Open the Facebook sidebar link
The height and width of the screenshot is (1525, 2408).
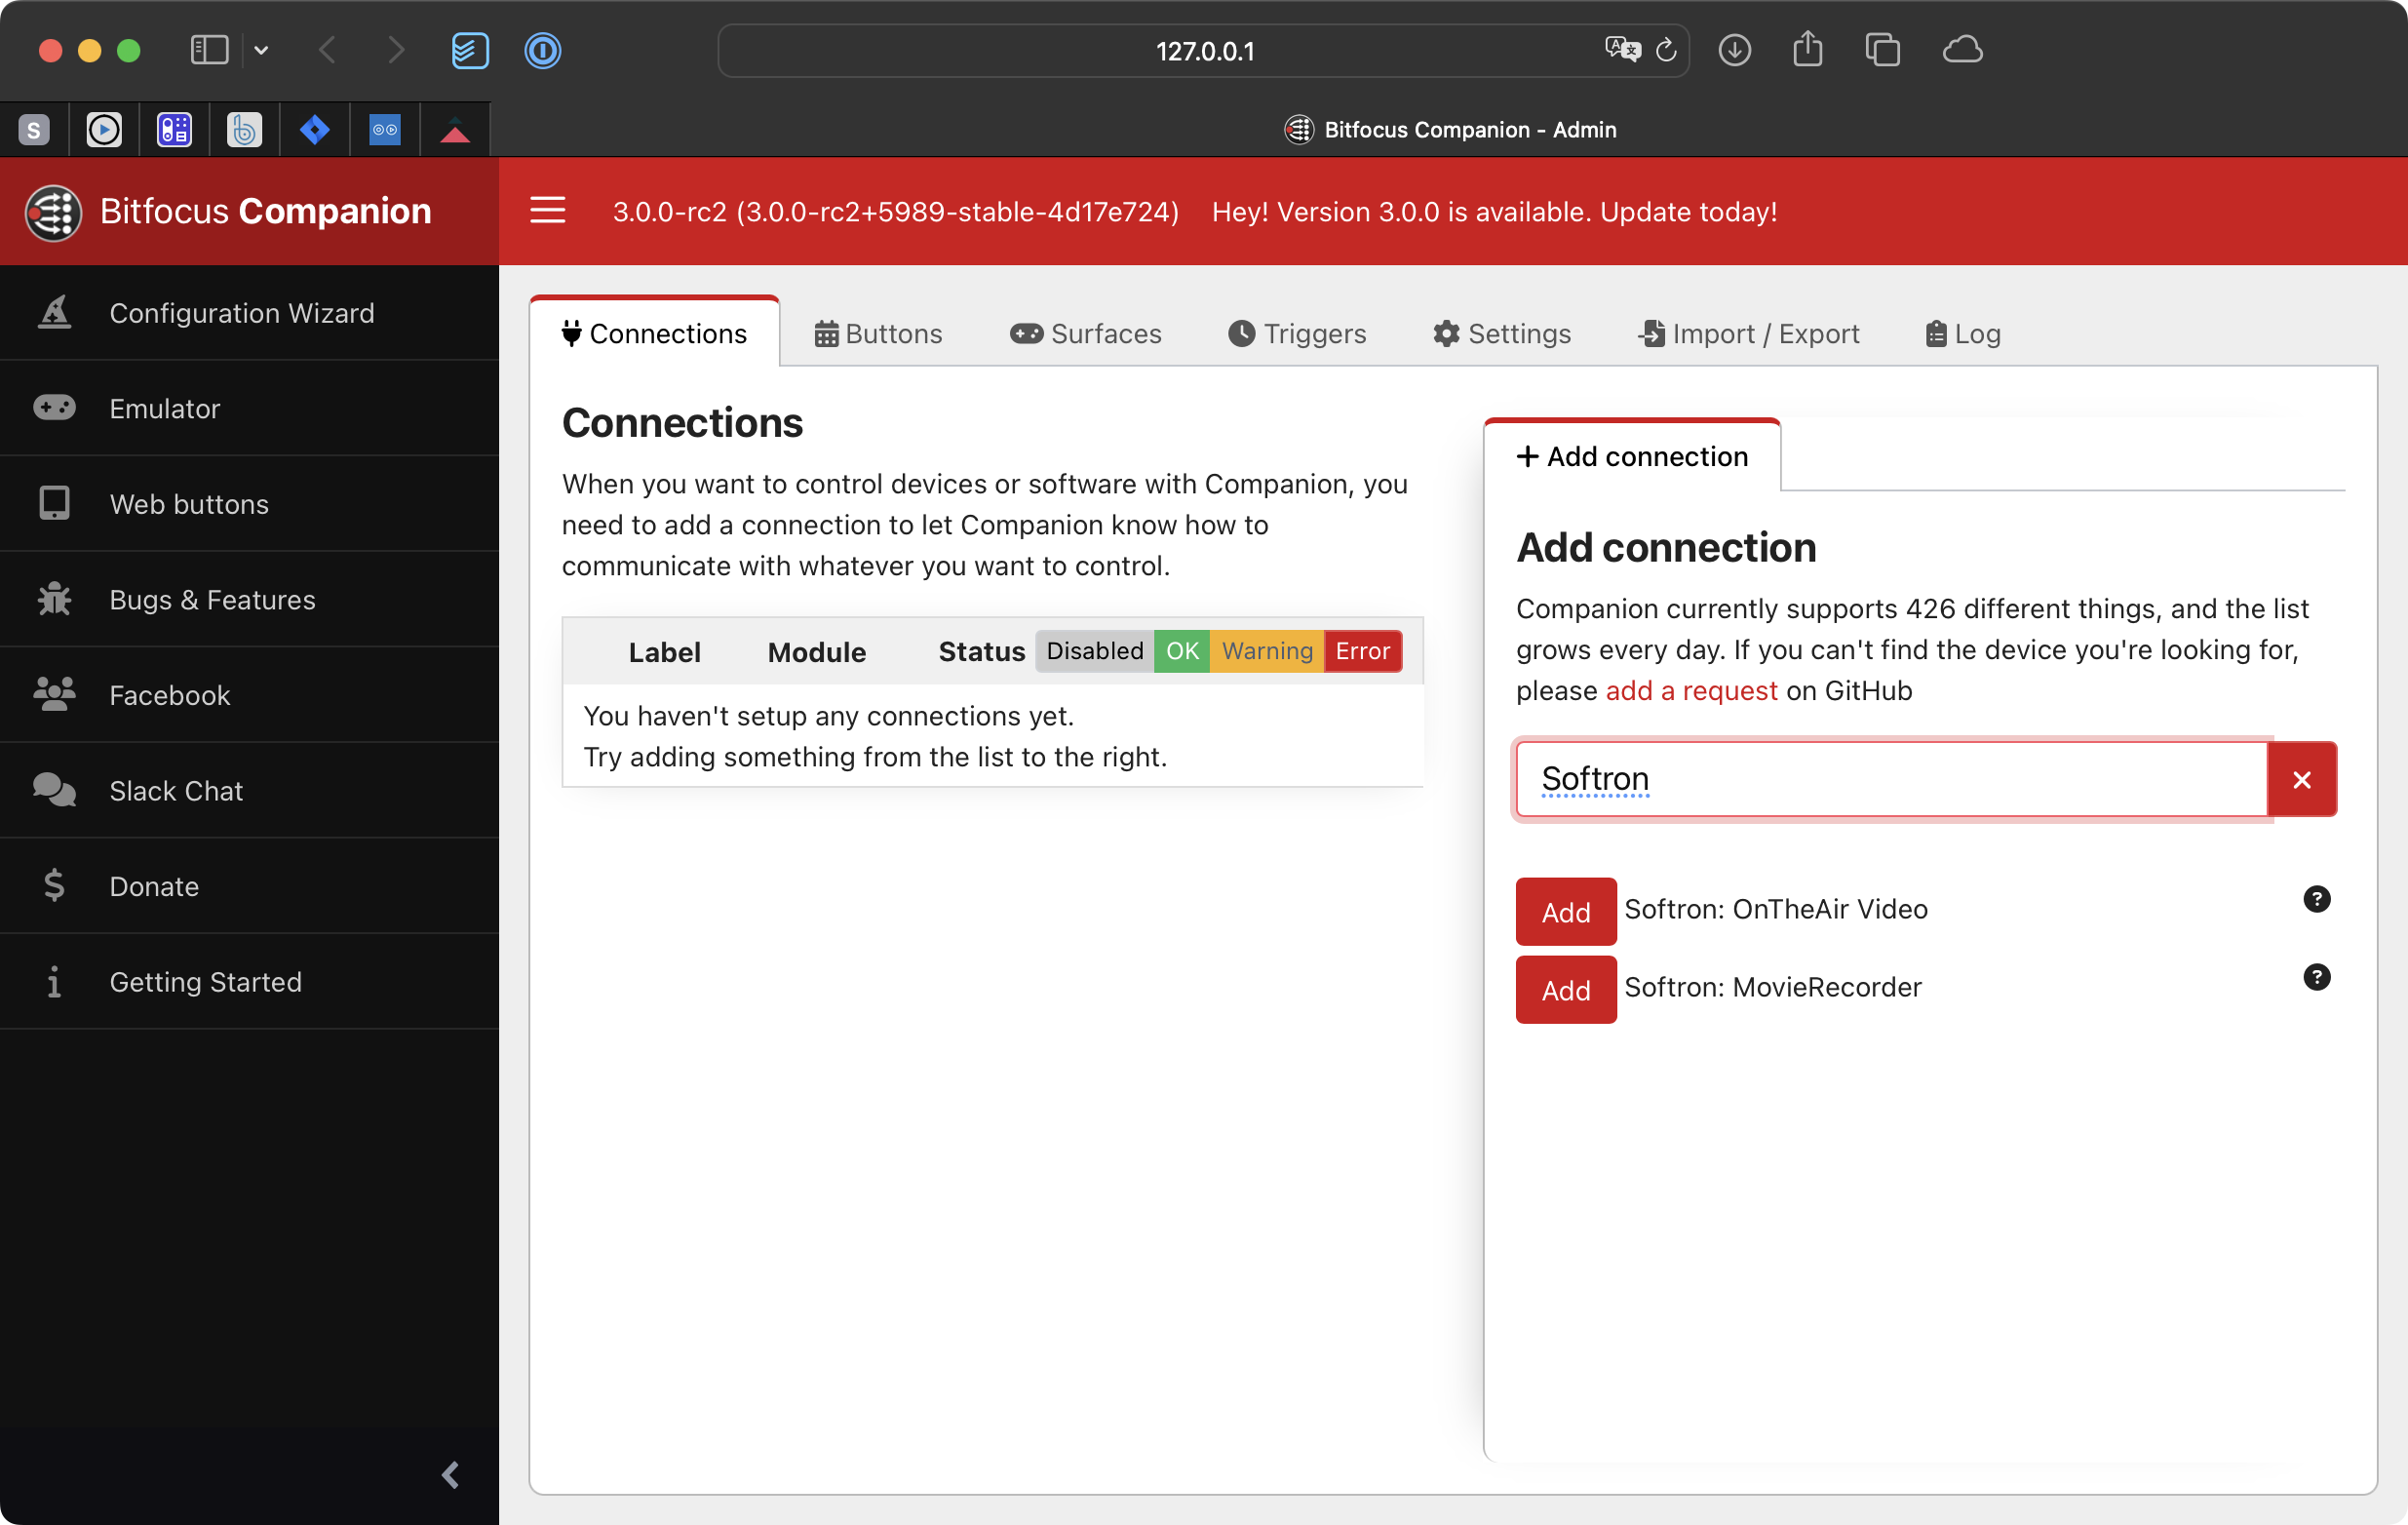coord(249,695)
